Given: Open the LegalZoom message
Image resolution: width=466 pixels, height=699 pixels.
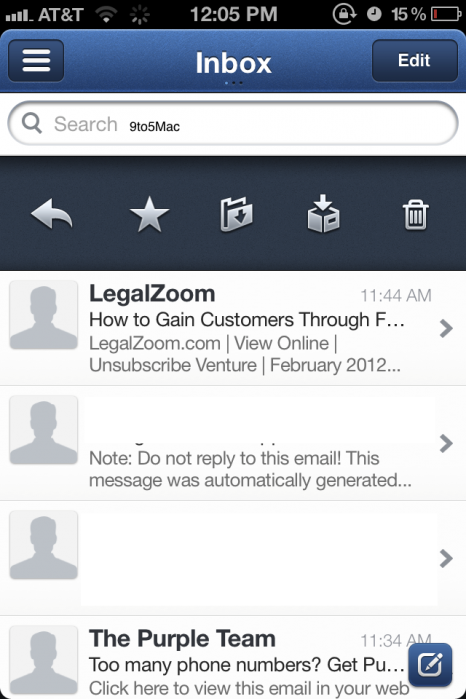Looking at the screenshot, I should pyautogui.click(x=233, y=329).
